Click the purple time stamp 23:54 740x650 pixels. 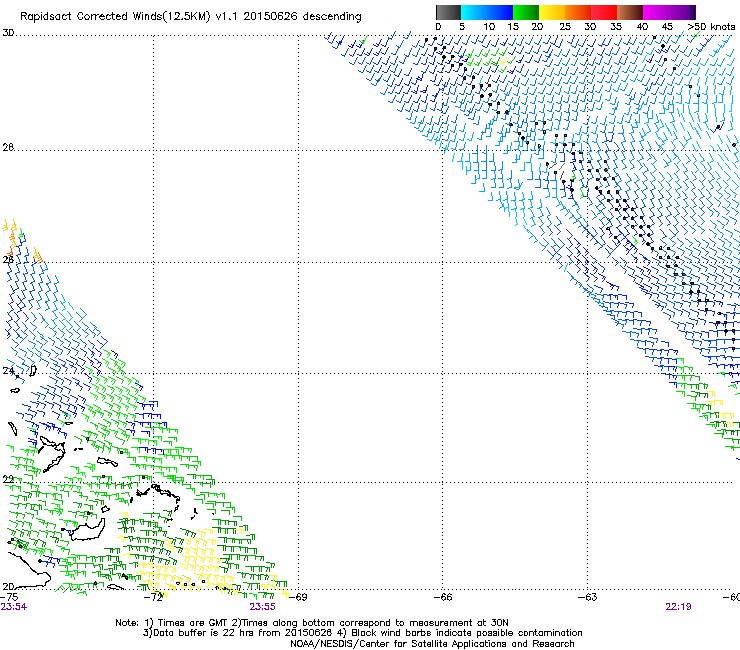(x=14, y=607)
